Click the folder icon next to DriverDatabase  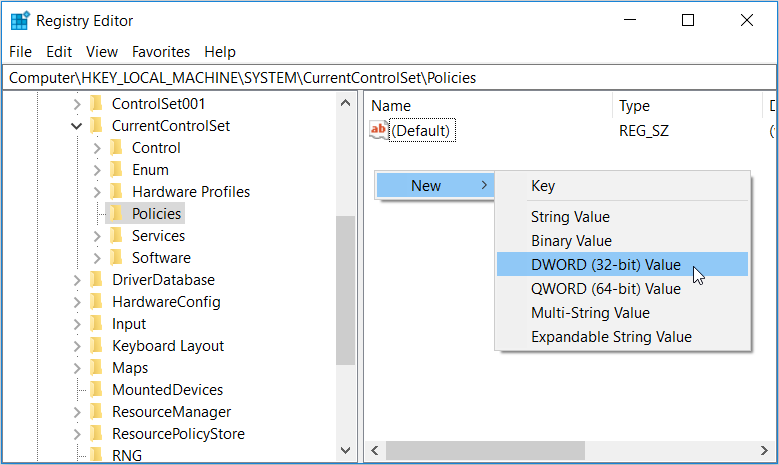96,280
